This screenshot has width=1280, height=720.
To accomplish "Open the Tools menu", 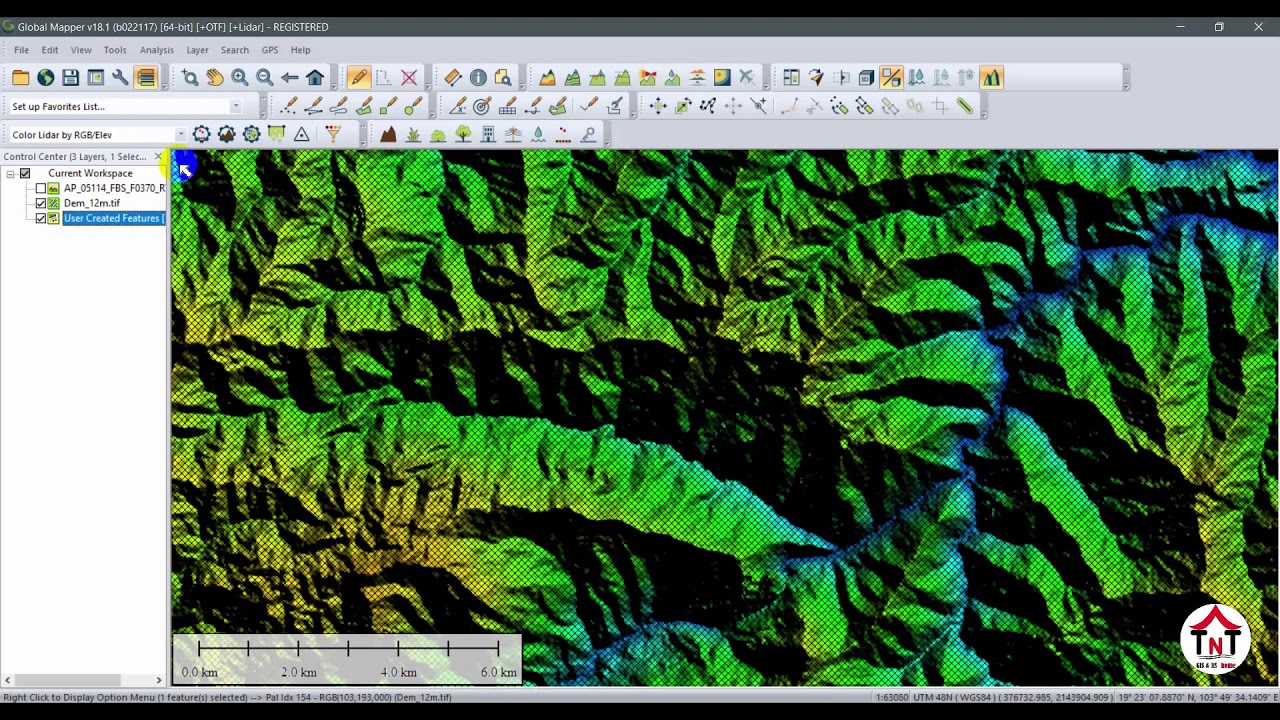I will 115,50.
